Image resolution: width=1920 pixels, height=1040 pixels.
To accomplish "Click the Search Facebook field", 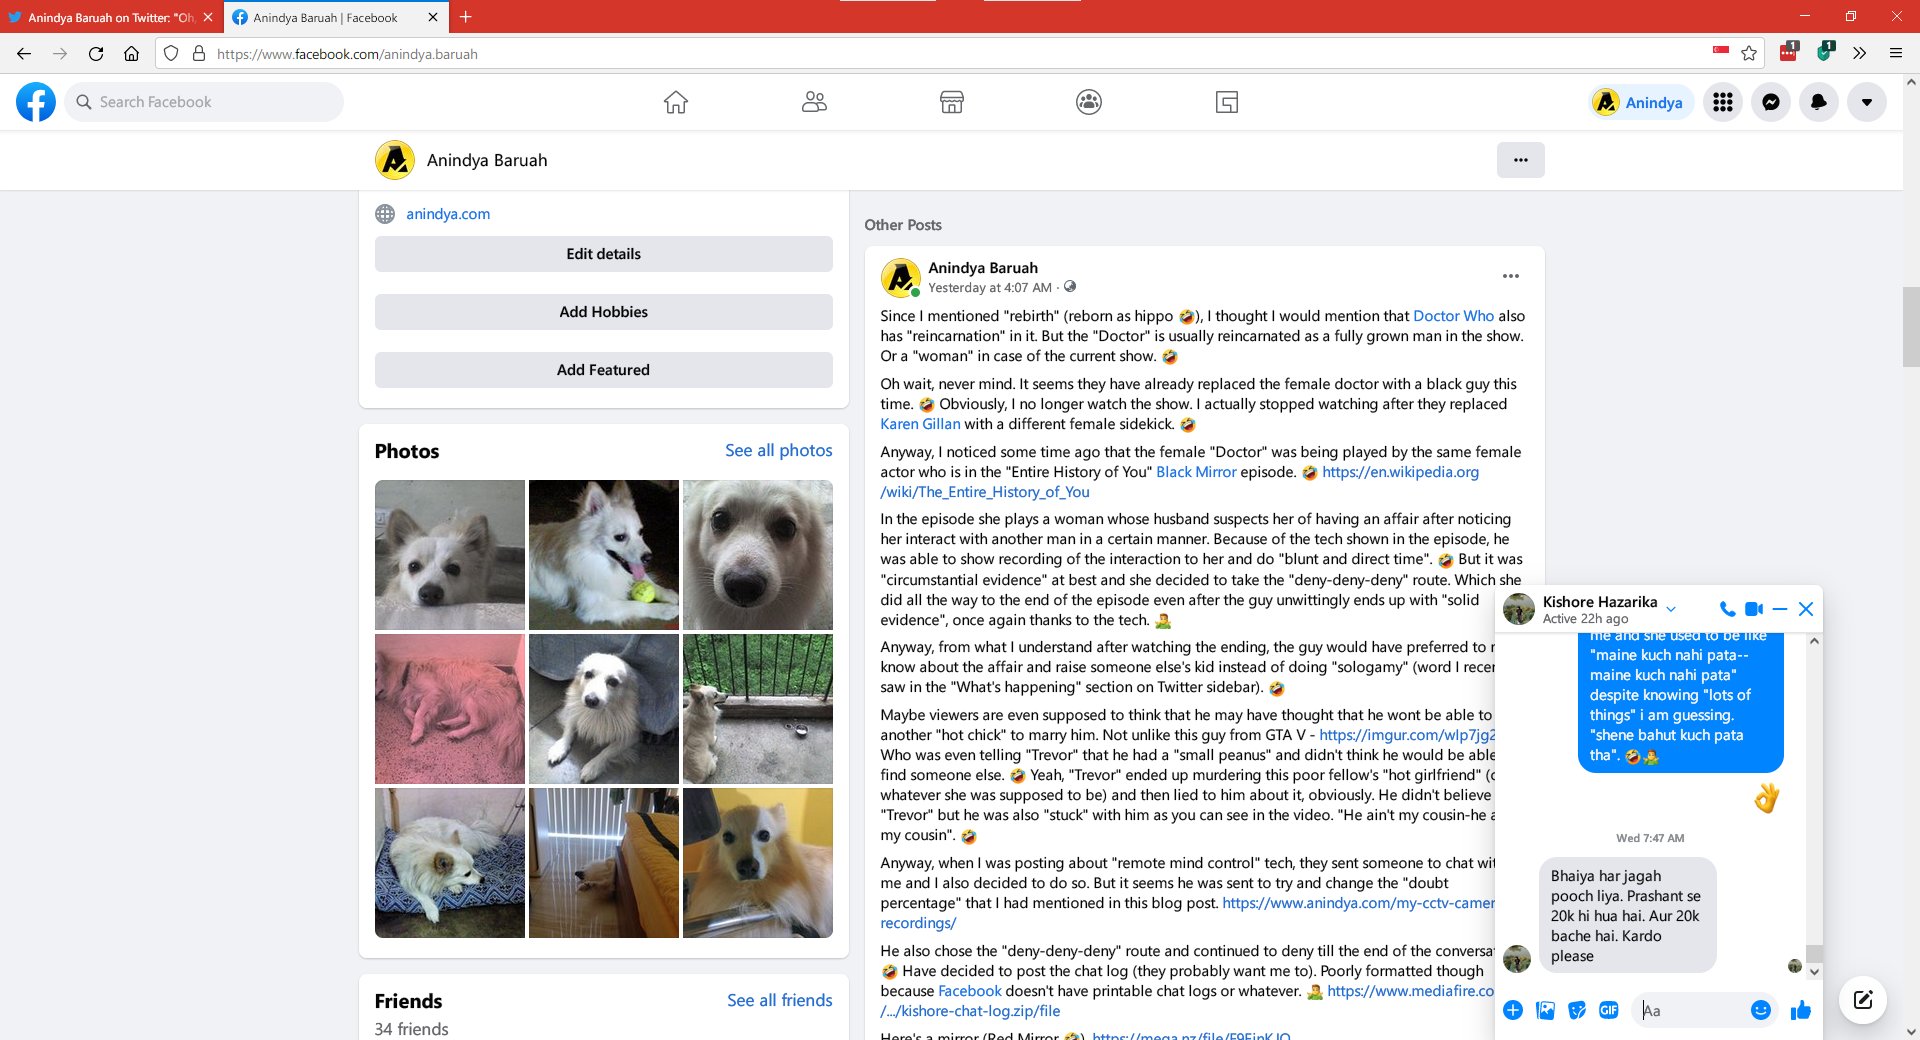I will [x=204, y=102].
